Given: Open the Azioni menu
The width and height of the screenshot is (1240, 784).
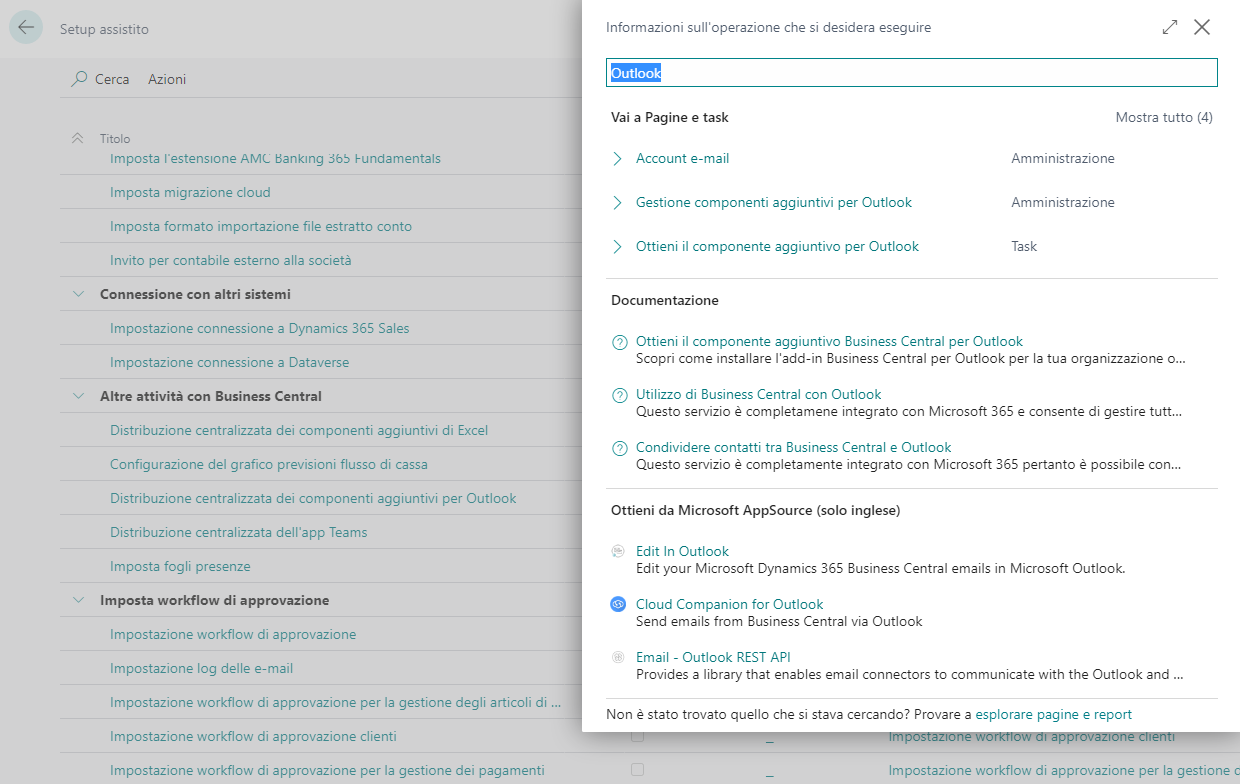Looking at the screenshot, I should (167, 79).
